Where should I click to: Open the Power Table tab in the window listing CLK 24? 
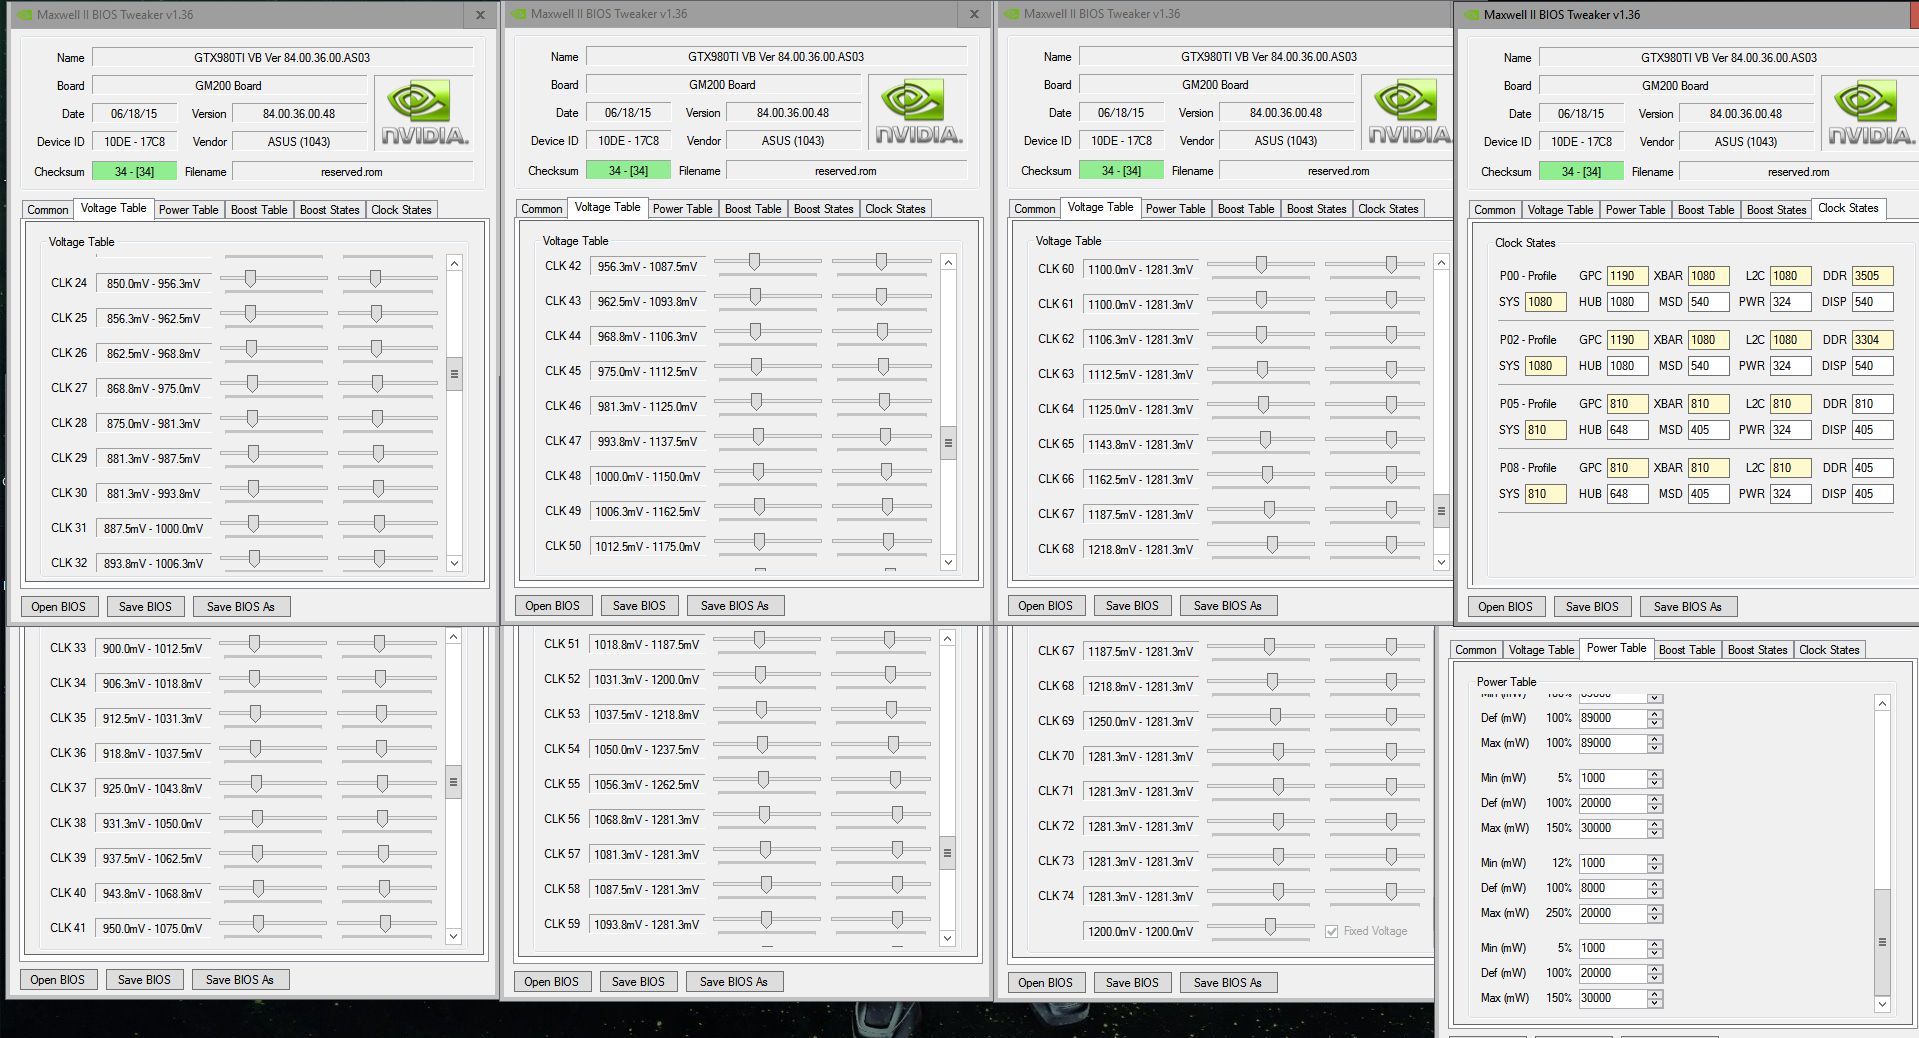pos(188,210)
